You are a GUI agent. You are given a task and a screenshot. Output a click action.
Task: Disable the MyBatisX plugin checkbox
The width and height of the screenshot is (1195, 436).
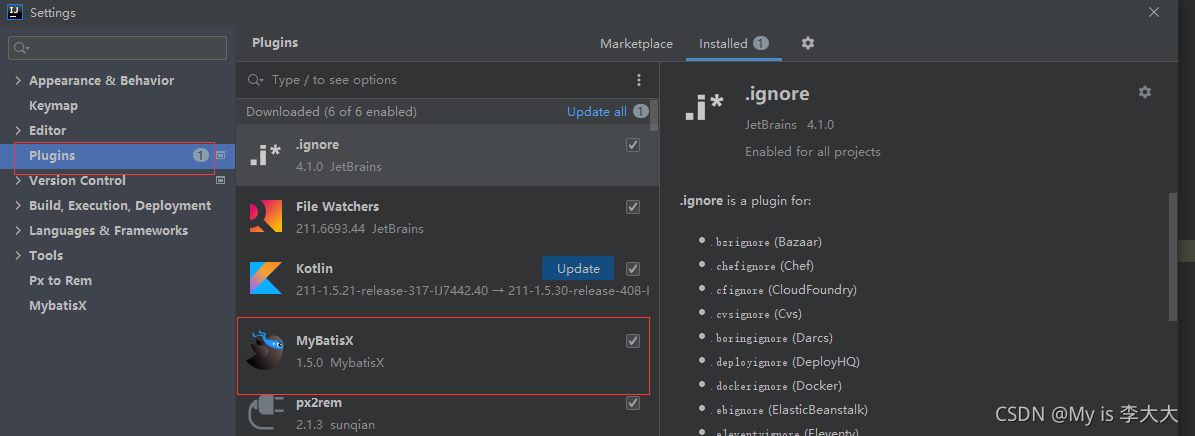pyautogui.click(x=633, y=341)
